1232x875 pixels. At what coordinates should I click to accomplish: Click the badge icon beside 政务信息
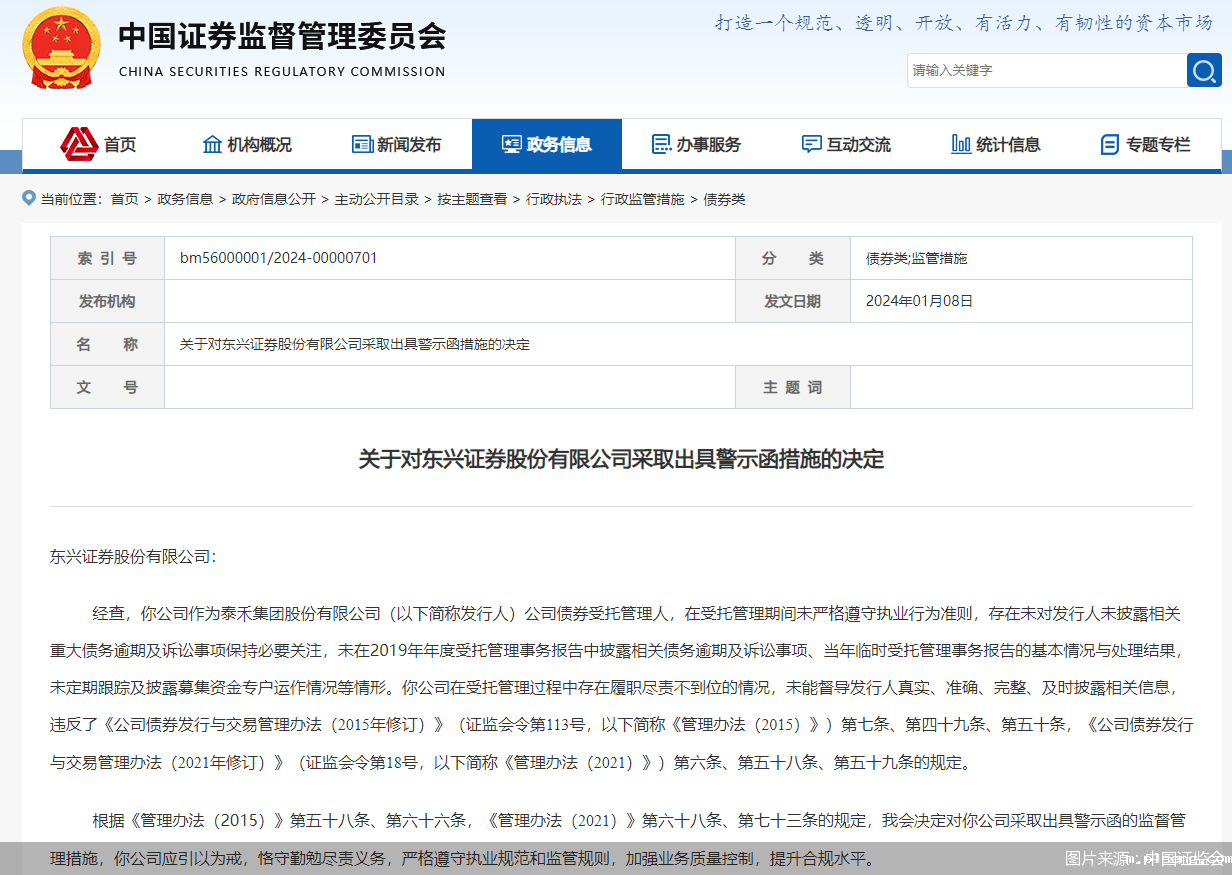[513, 144]
